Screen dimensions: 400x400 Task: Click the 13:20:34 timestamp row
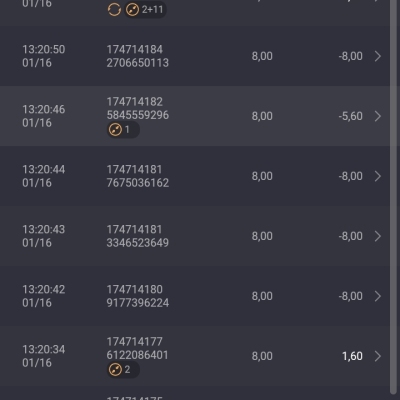(195, 356)
